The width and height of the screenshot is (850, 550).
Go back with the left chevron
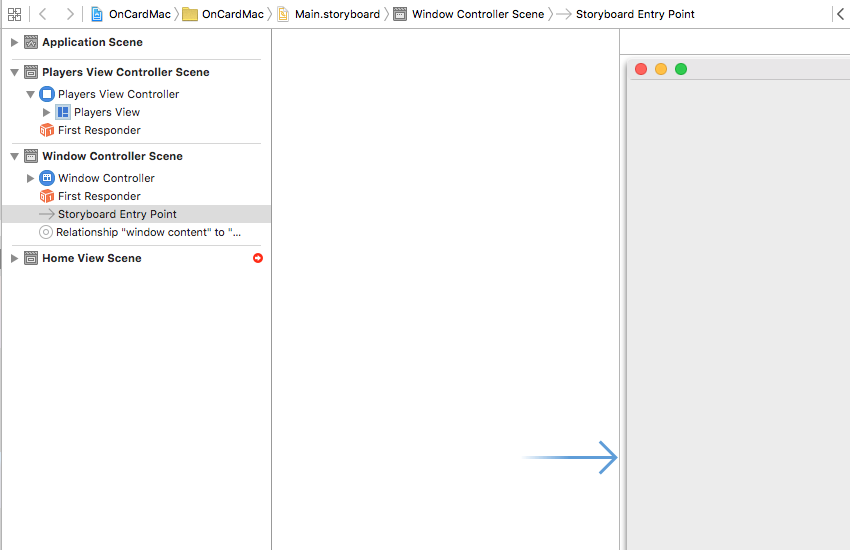tap(43, 14)
